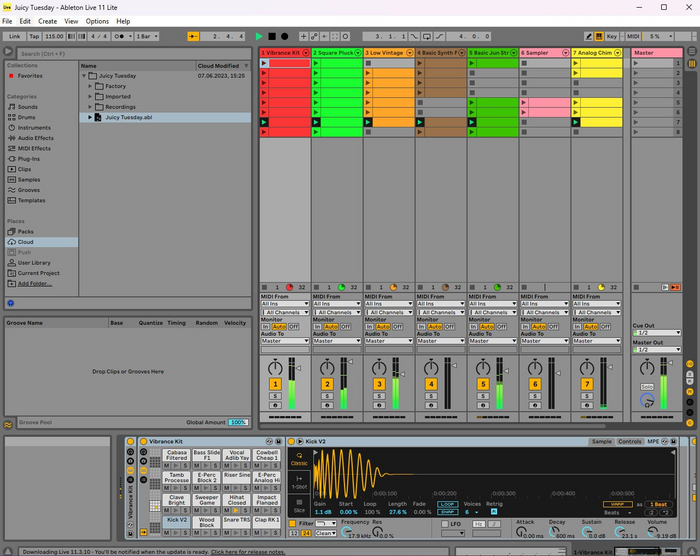The height and width of the screenshot is (556, 700).
Task: Click the Global Amount groove slider
Action: click(237, 423)
